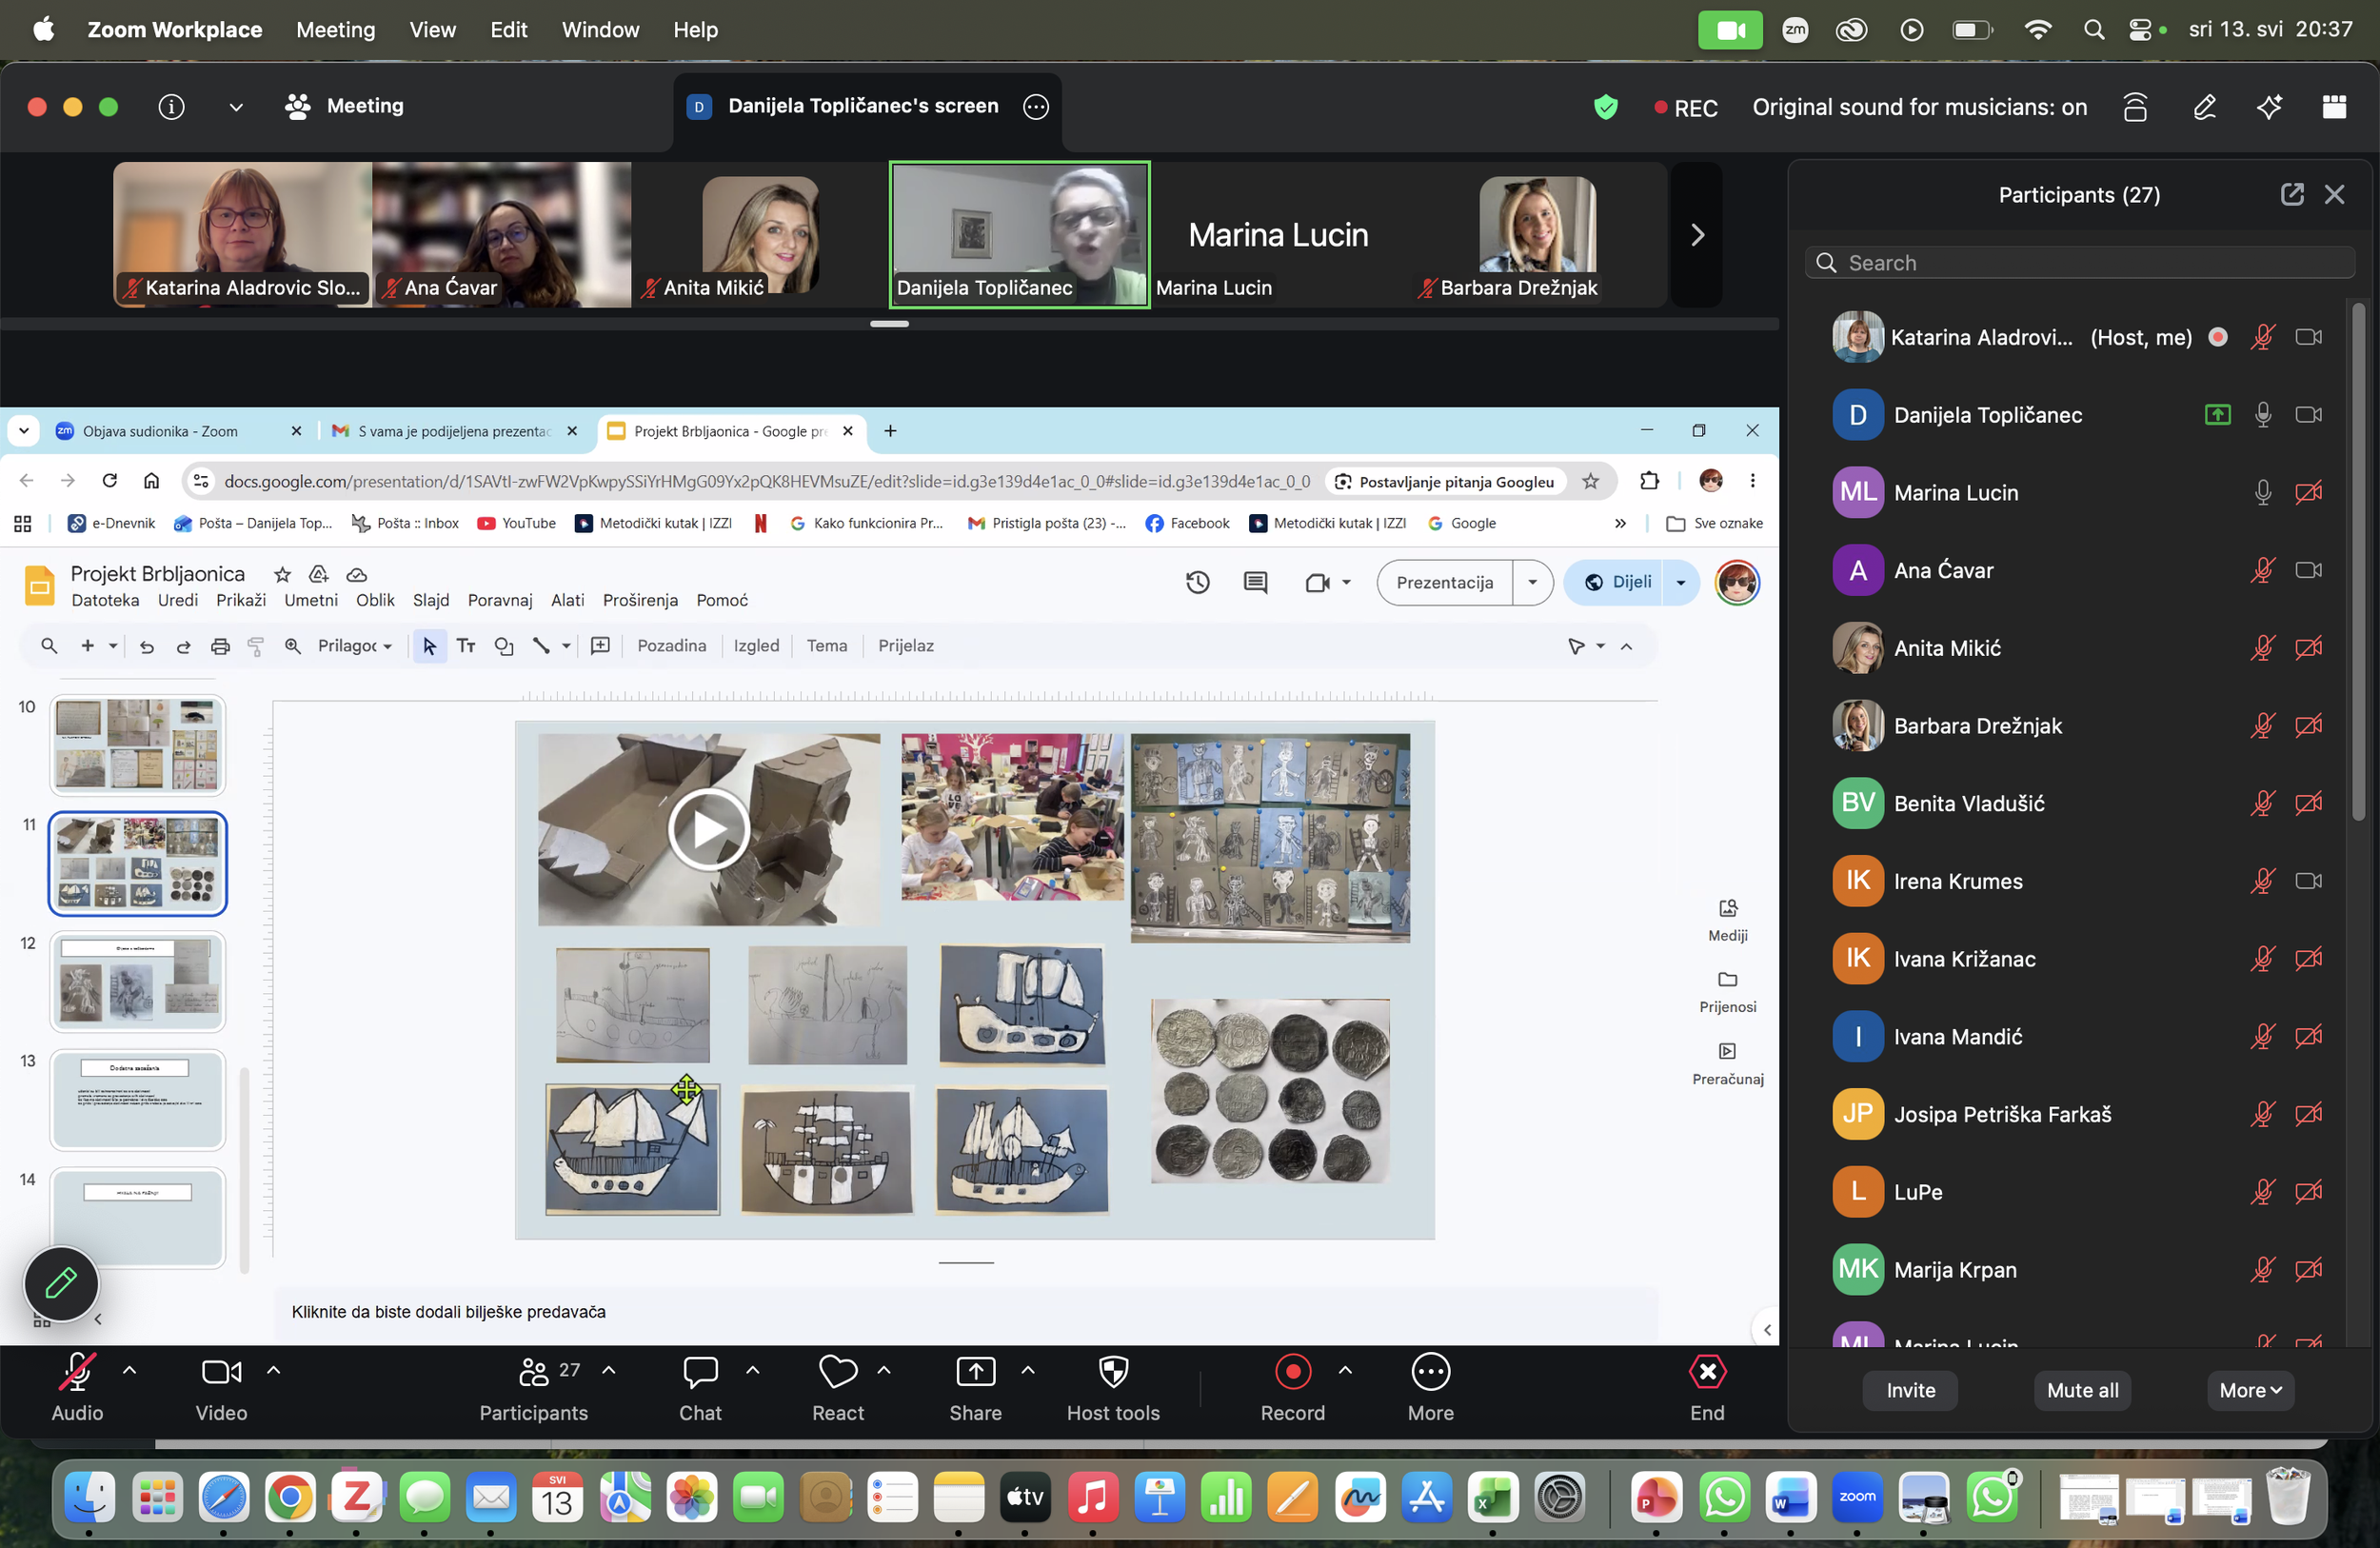Open comments icon in Google Slides

pyautogui.click(x=1255, y=582)
